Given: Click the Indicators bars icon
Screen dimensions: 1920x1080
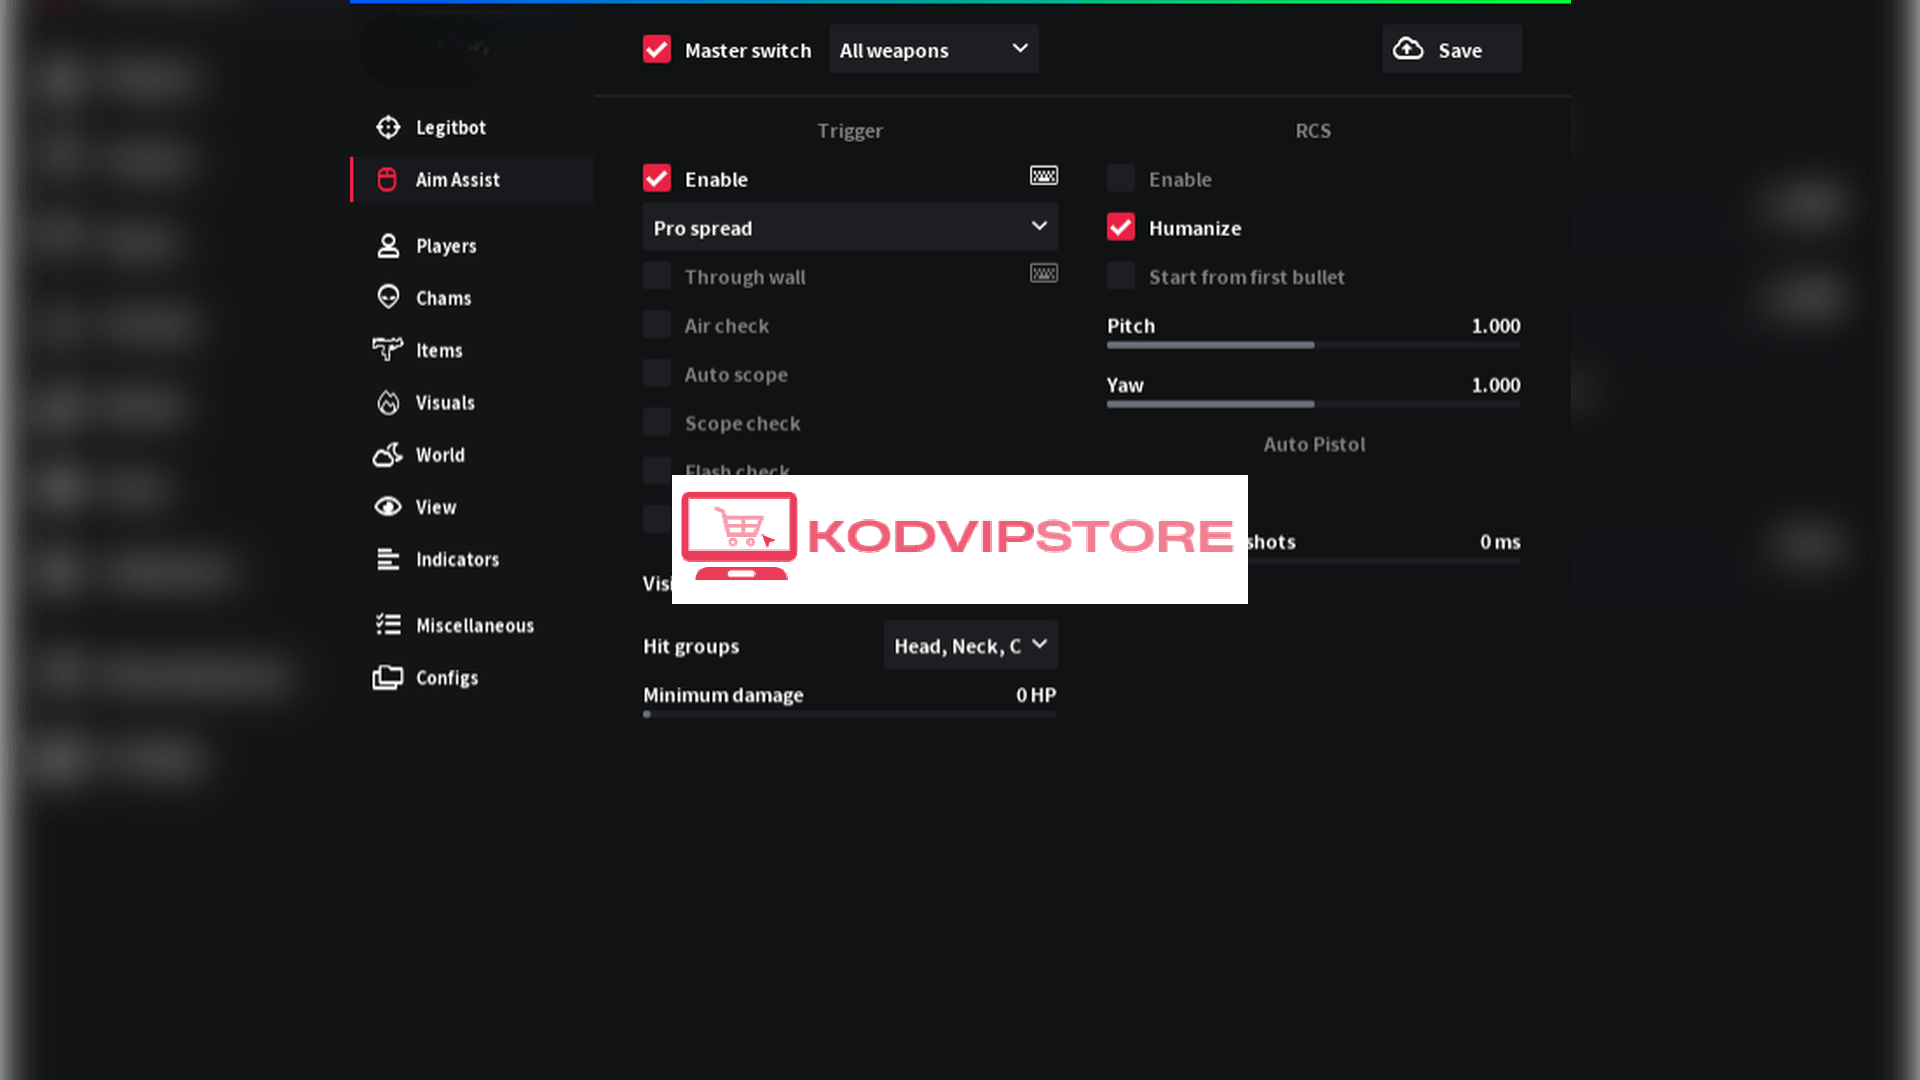Looking at the screenshot, I should [x=388, y=559].
